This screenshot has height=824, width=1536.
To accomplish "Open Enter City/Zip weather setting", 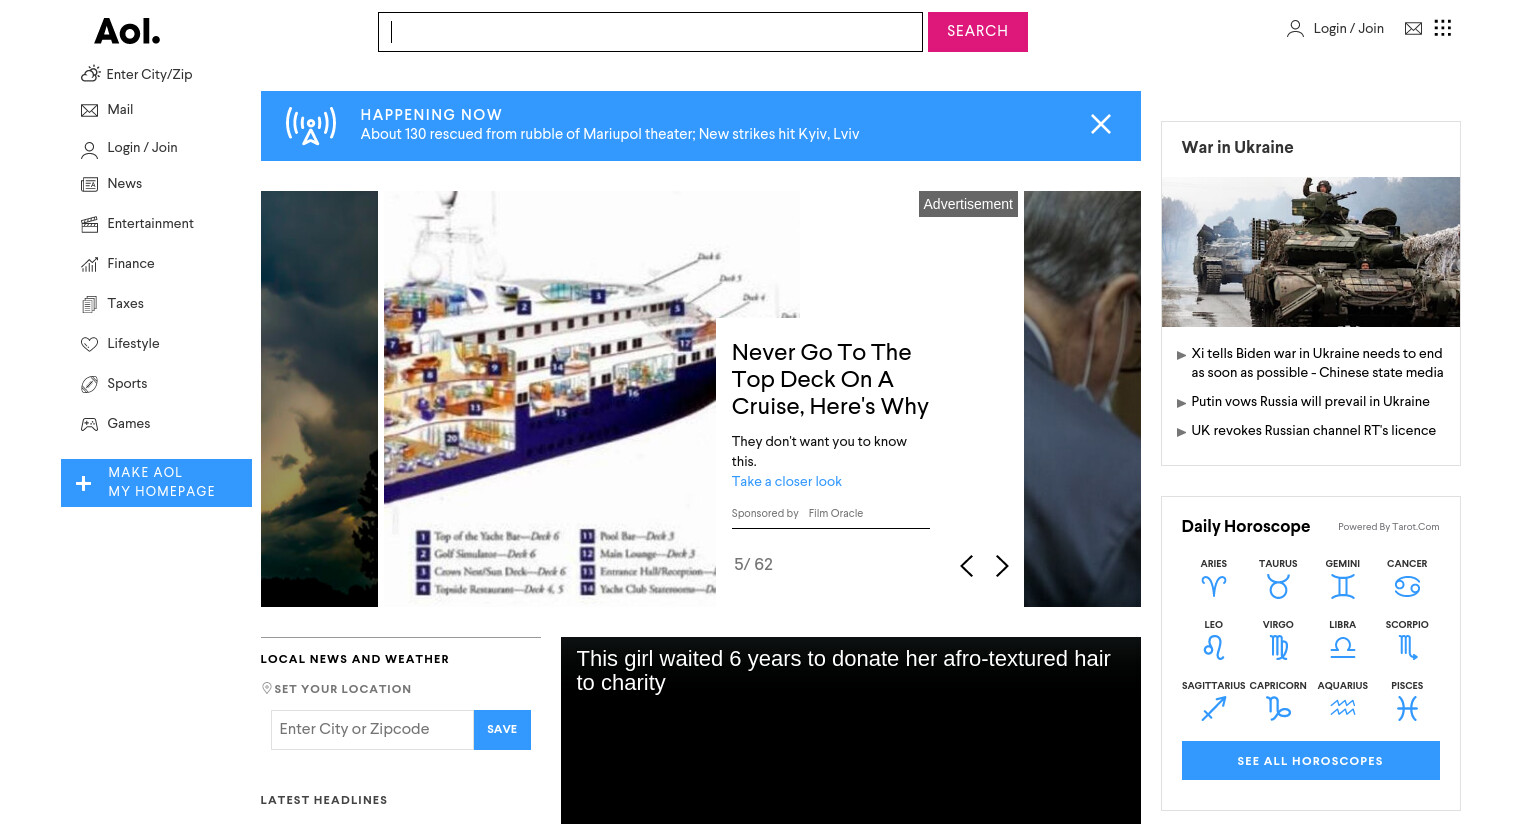I will (x=137, y=74).
